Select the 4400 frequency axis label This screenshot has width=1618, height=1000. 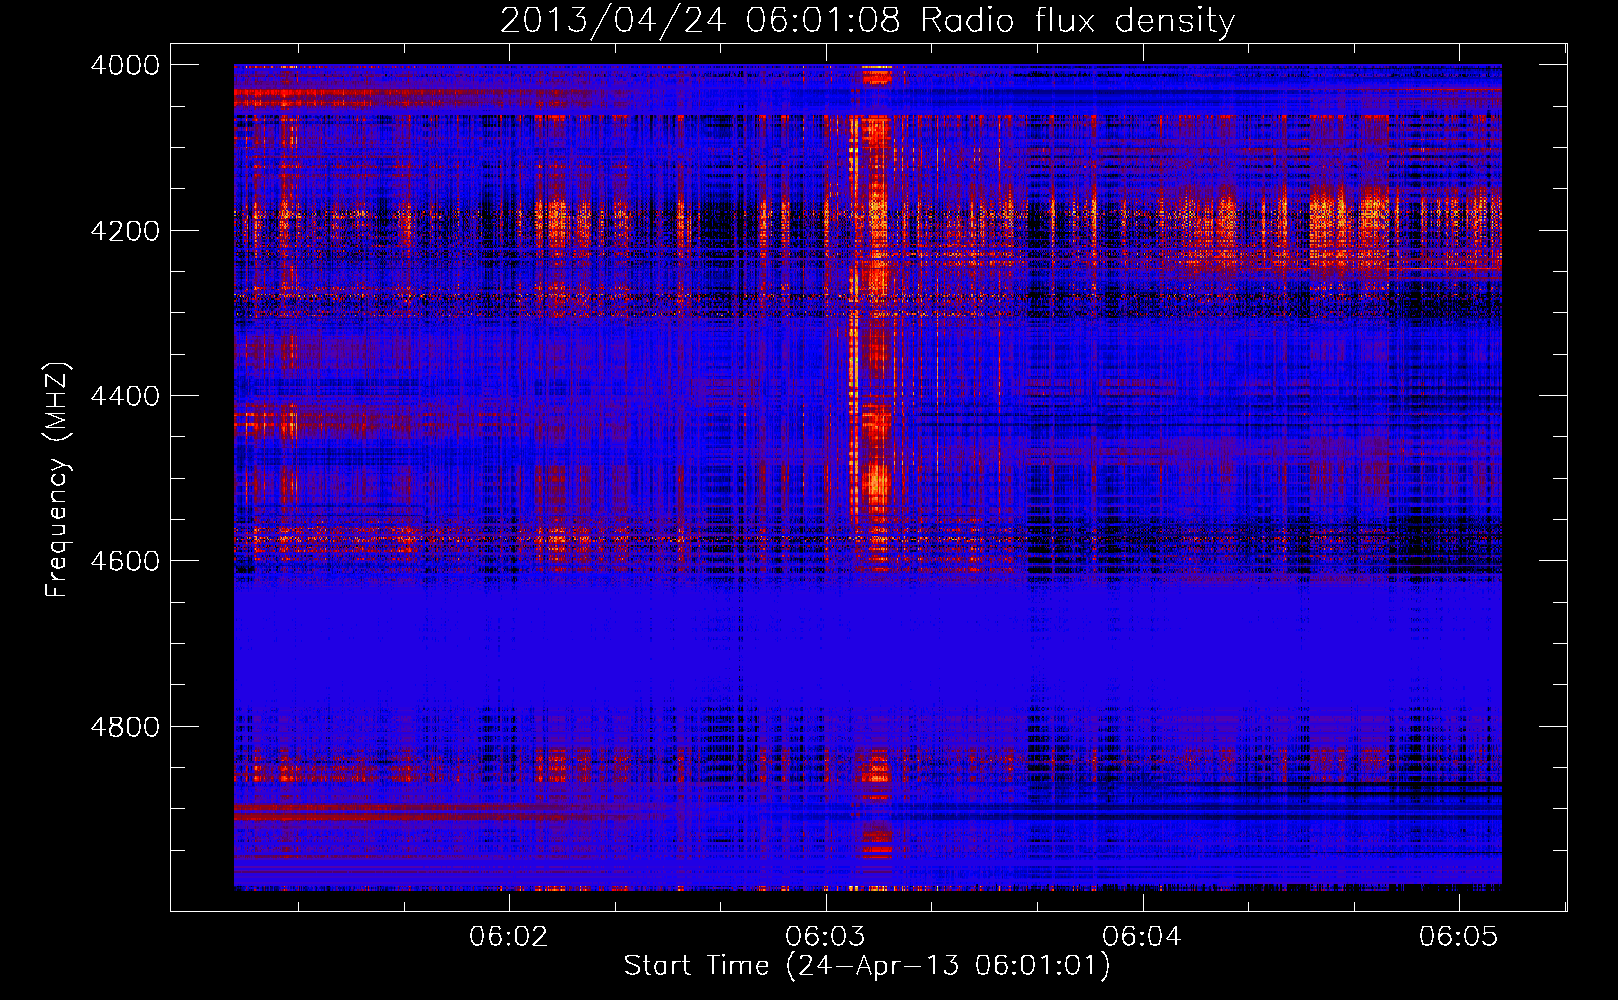coord(124,396)
